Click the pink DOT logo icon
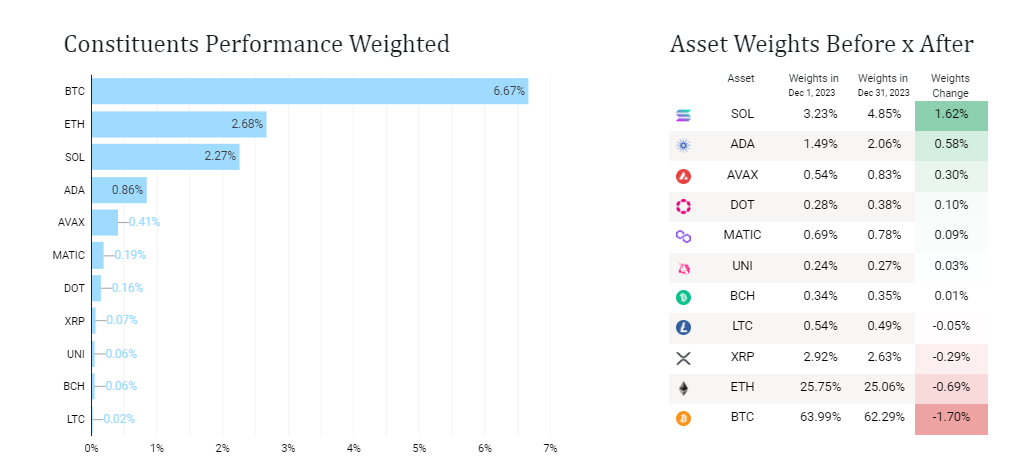This screenshot has width=1025, height=466. (x=684, y=206)
